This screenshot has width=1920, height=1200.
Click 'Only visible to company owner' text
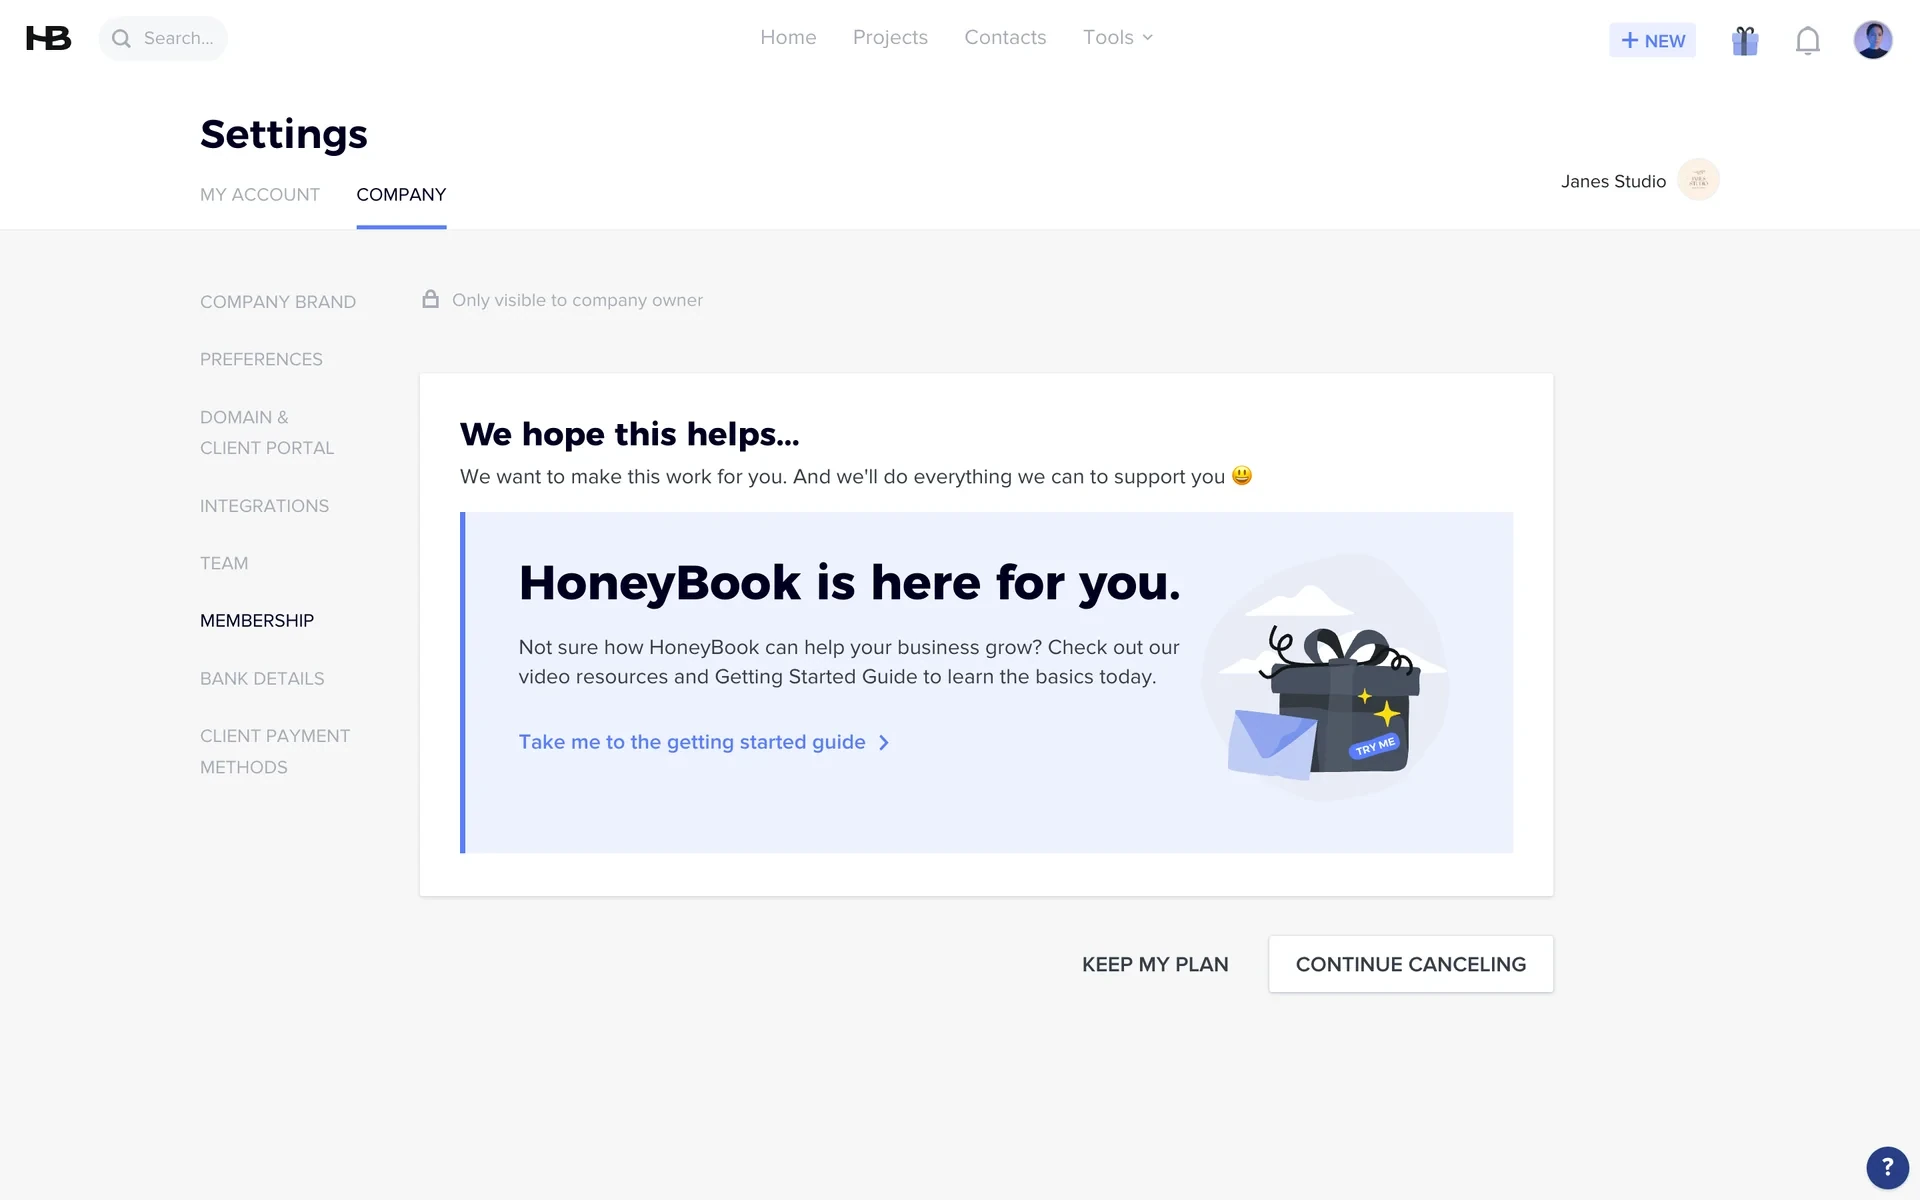[x=577, y=300]
